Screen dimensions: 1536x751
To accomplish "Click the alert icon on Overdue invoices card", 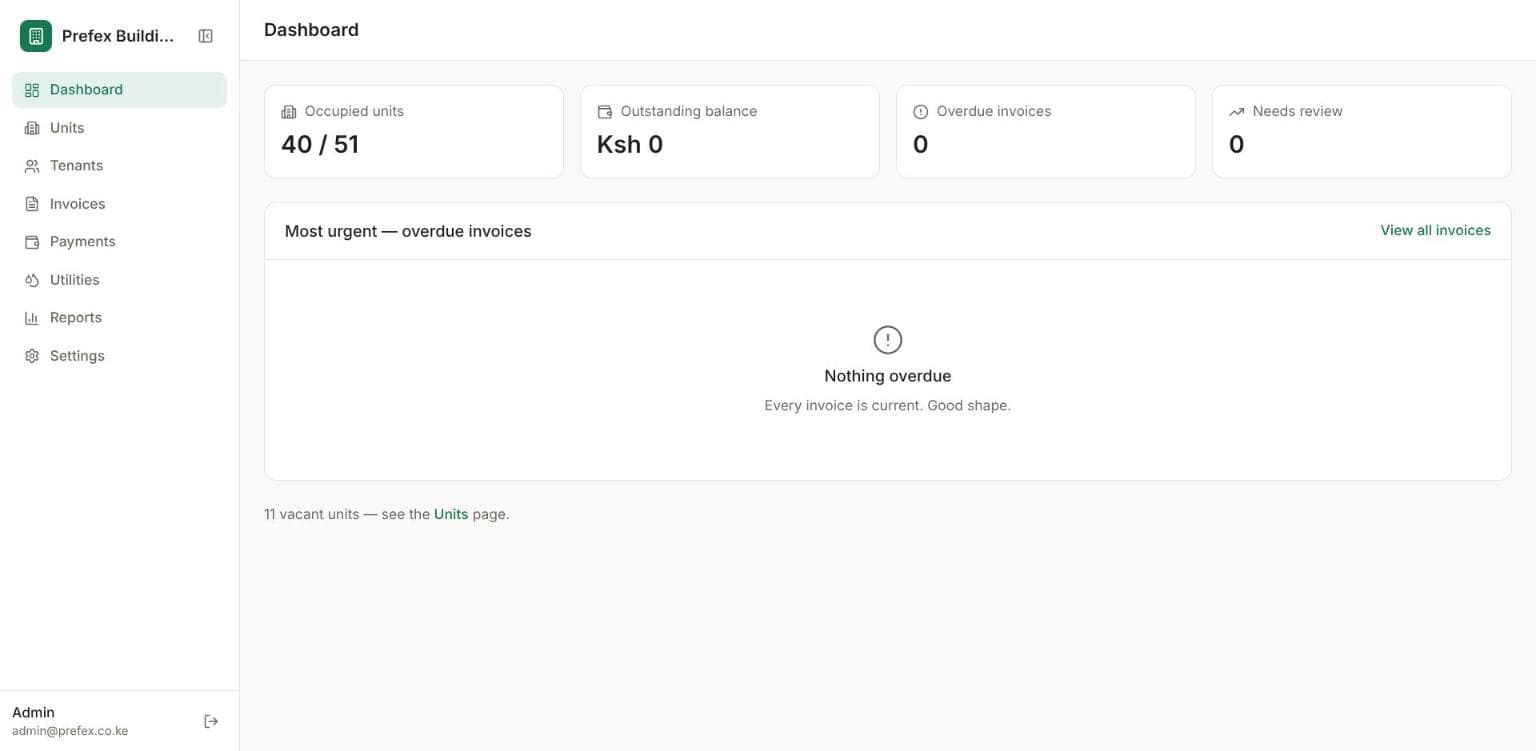I will [921, 112].
